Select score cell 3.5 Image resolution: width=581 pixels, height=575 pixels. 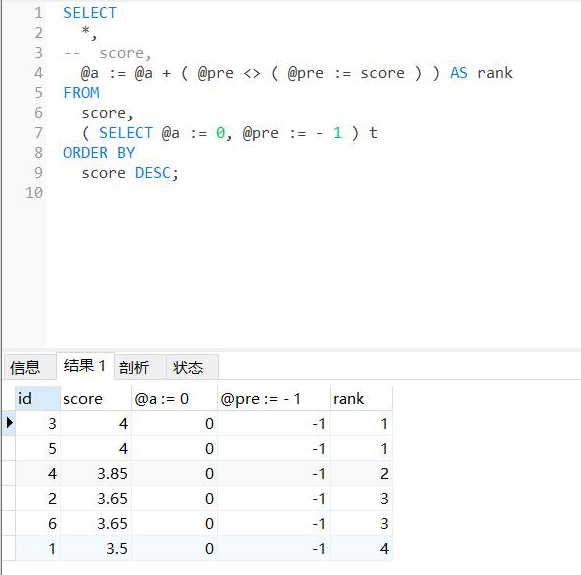96,548
